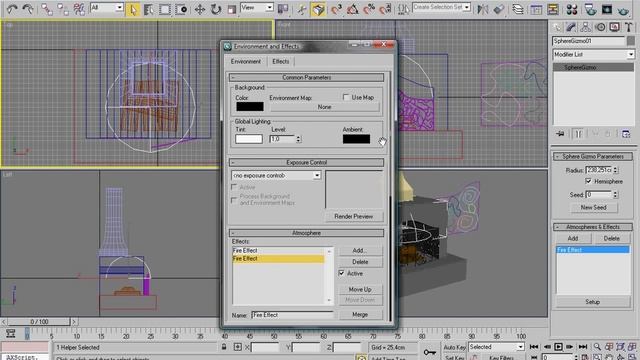
Task: Click the Render Preview button
Action: (353, 216)
